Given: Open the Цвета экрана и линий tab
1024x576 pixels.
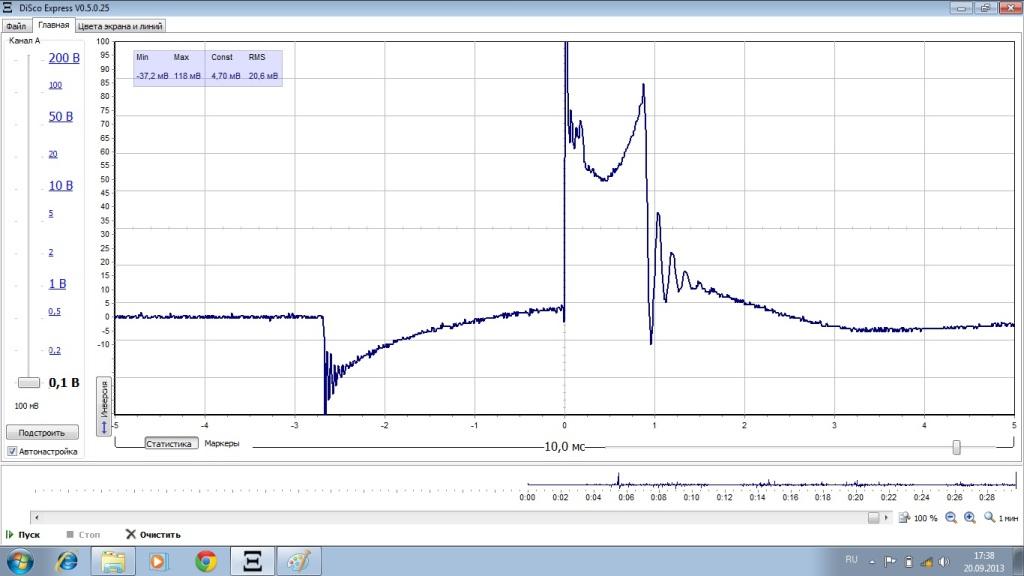Looking at the screenshot, I should (x=120, y=26).
